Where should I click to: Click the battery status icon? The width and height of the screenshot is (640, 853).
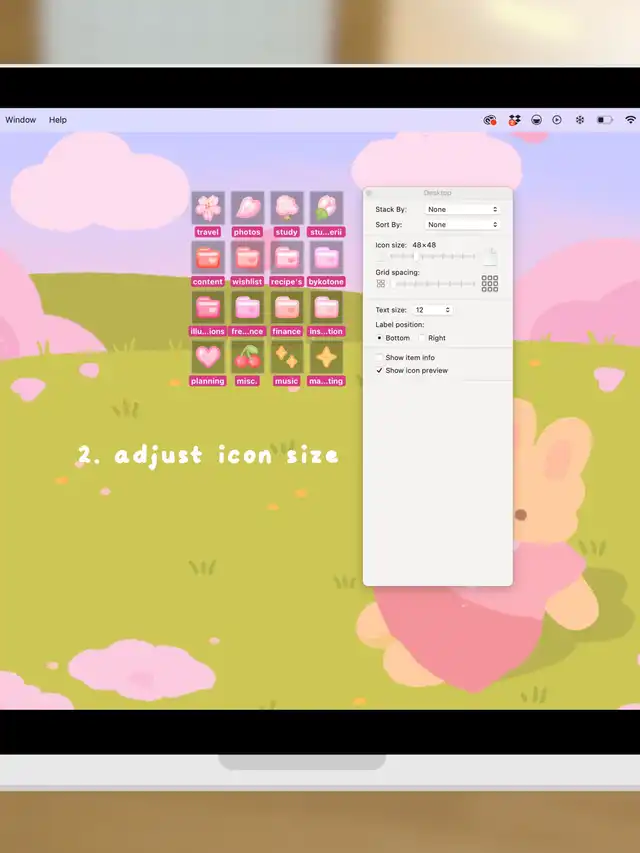click(x=604, y=120)
